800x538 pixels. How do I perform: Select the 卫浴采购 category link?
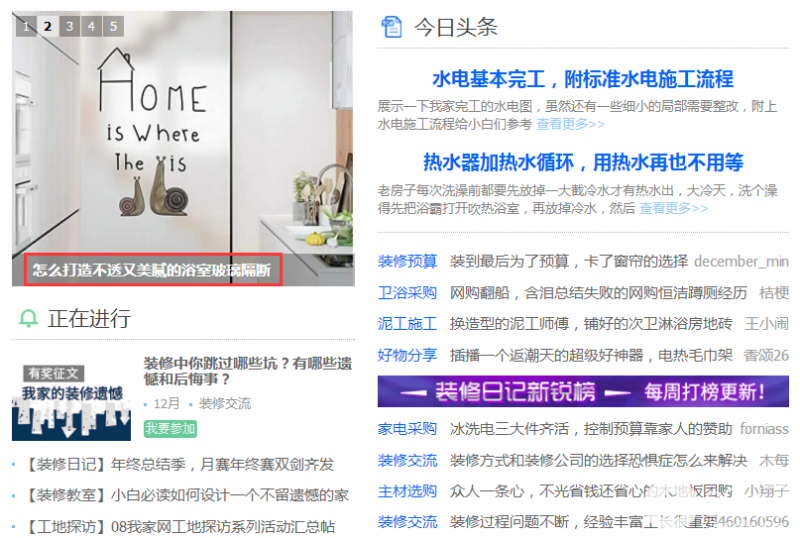point(407,292)
